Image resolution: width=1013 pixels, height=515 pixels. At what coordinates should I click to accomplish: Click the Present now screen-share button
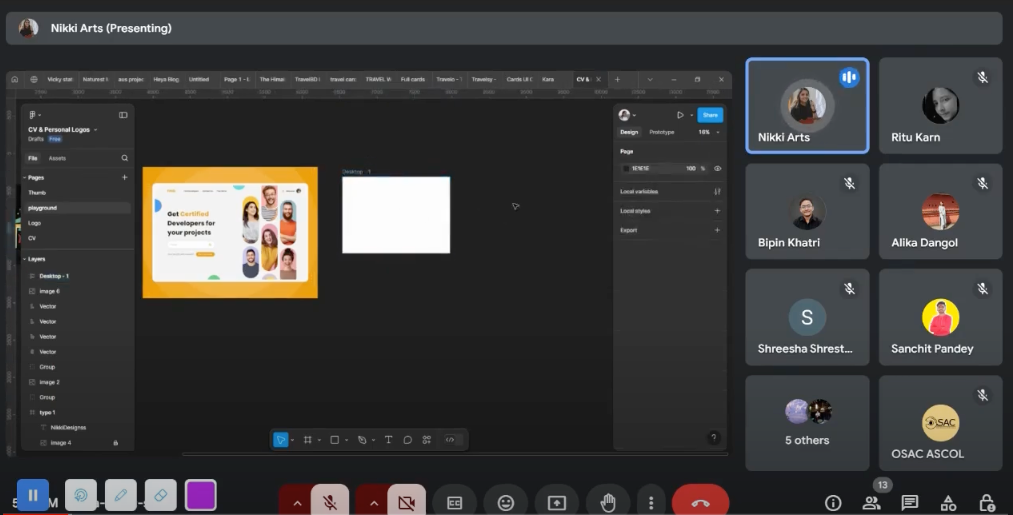pyautogui.click(x=556, y=503)
